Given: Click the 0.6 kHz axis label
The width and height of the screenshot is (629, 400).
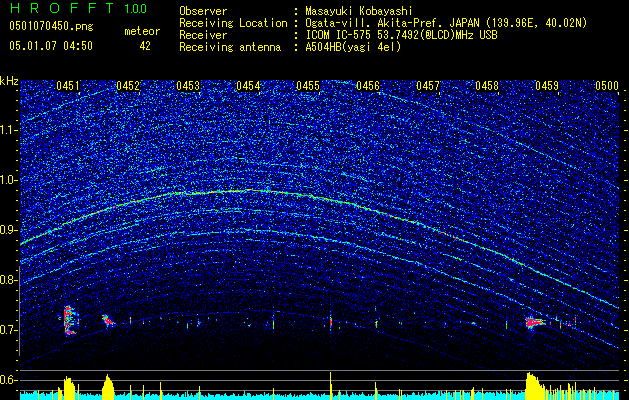Looking at the screenshot, I should pyautogui.click(x=9, y=380).
